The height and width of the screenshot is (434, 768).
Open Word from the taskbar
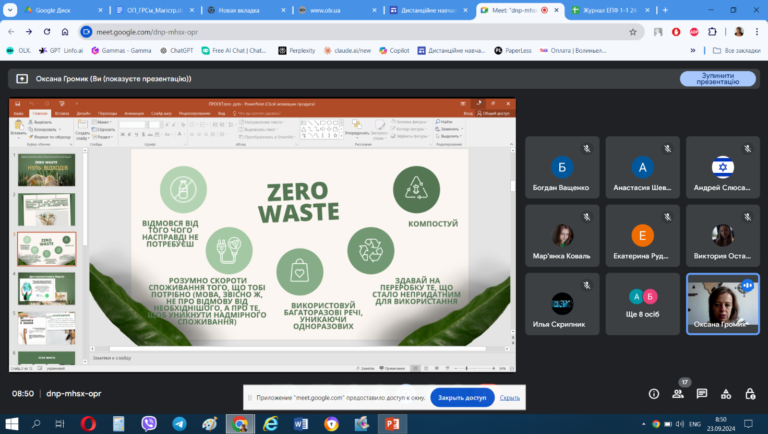[301, 424]
